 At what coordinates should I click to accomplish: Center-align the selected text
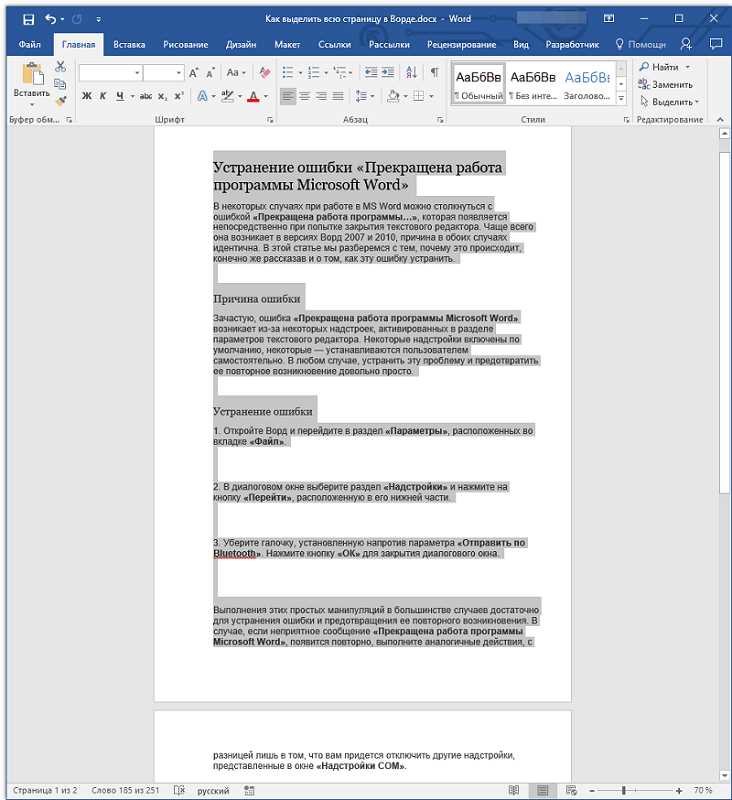pos(305,96)
